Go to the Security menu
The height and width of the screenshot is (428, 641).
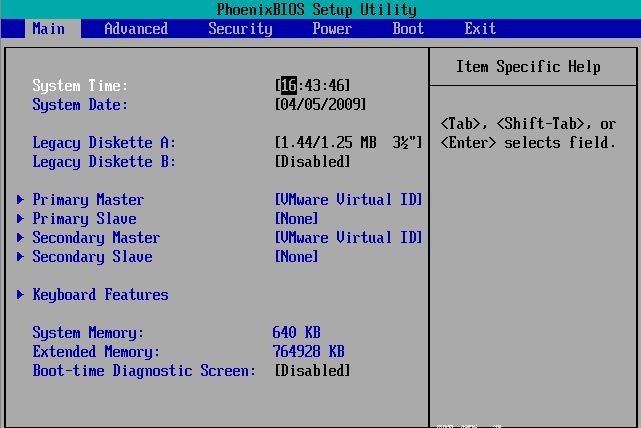[x=240, y=29]
